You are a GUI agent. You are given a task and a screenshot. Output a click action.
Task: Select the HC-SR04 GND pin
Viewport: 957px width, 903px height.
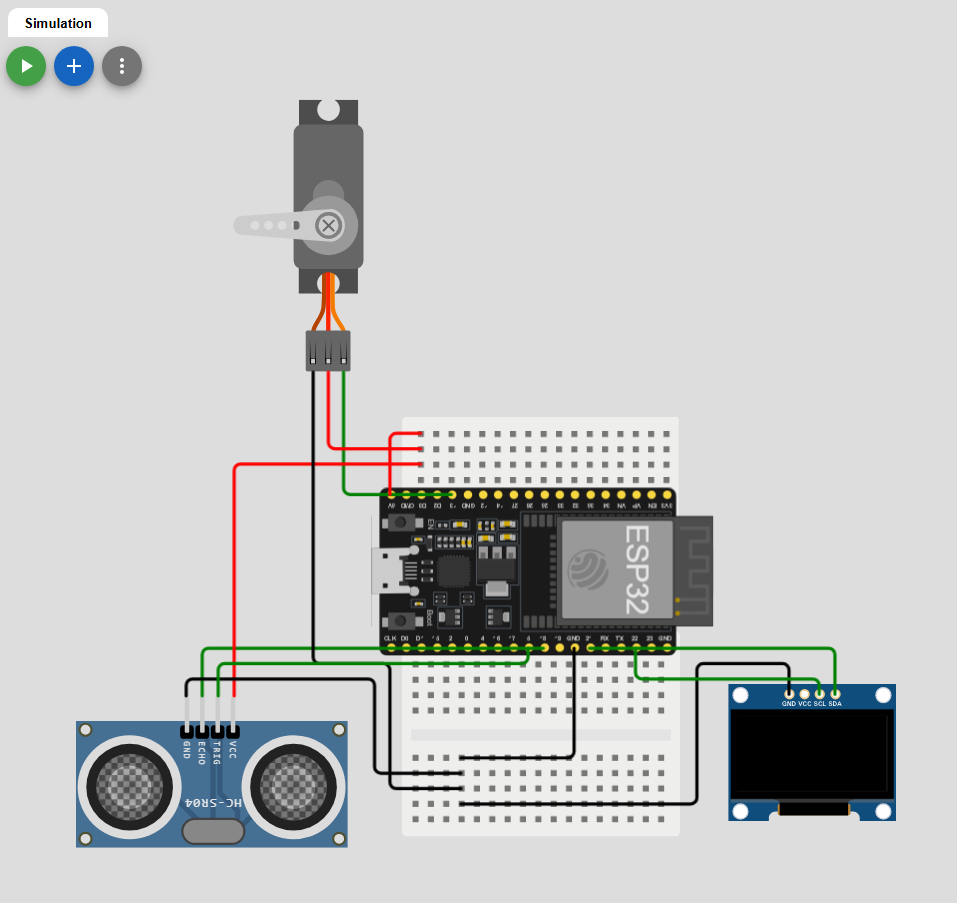point(187,730)
